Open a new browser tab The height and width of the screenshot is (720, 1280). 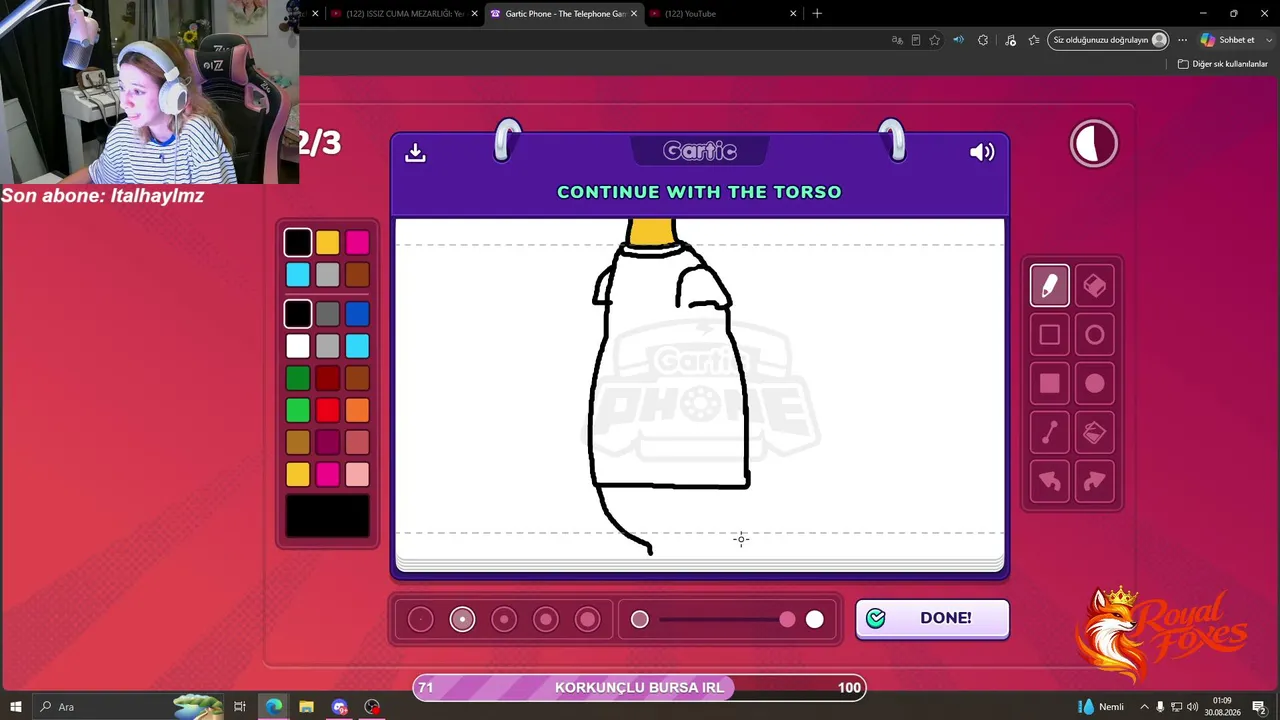pos(817,14)
